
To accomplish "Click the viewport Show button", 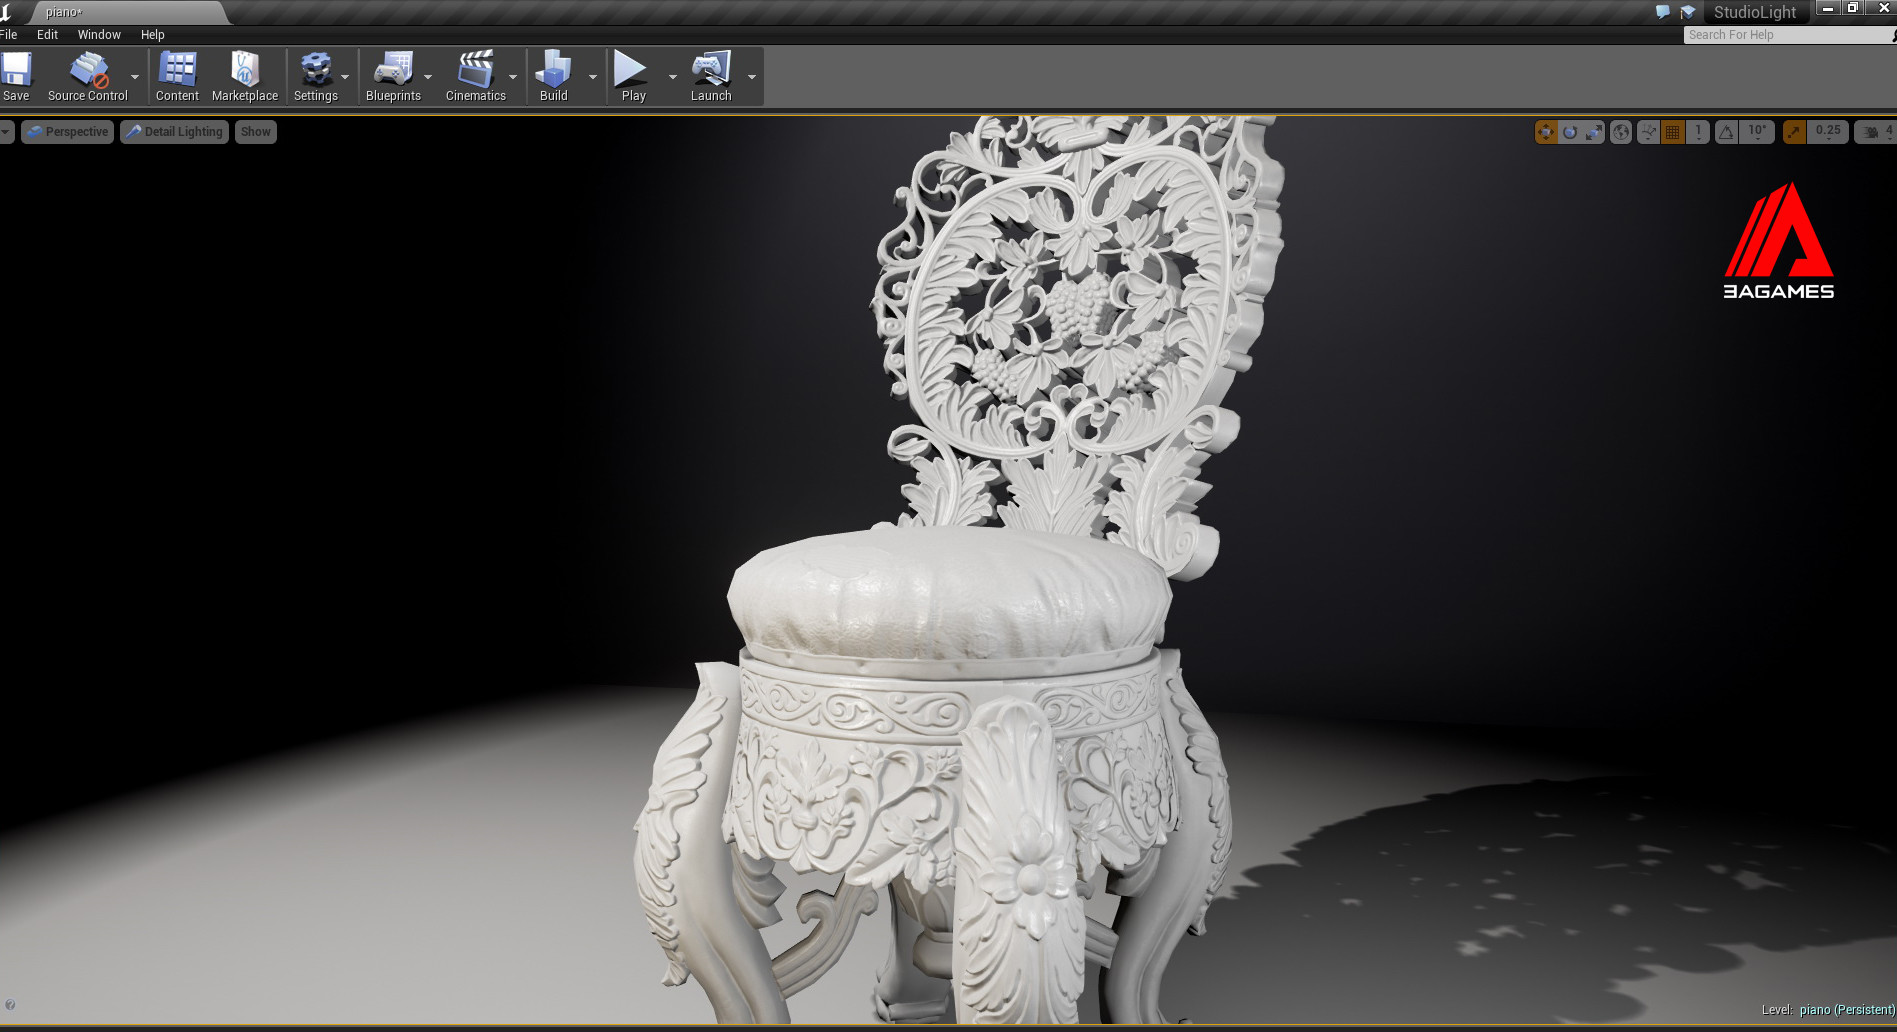I will pos(256,132).
